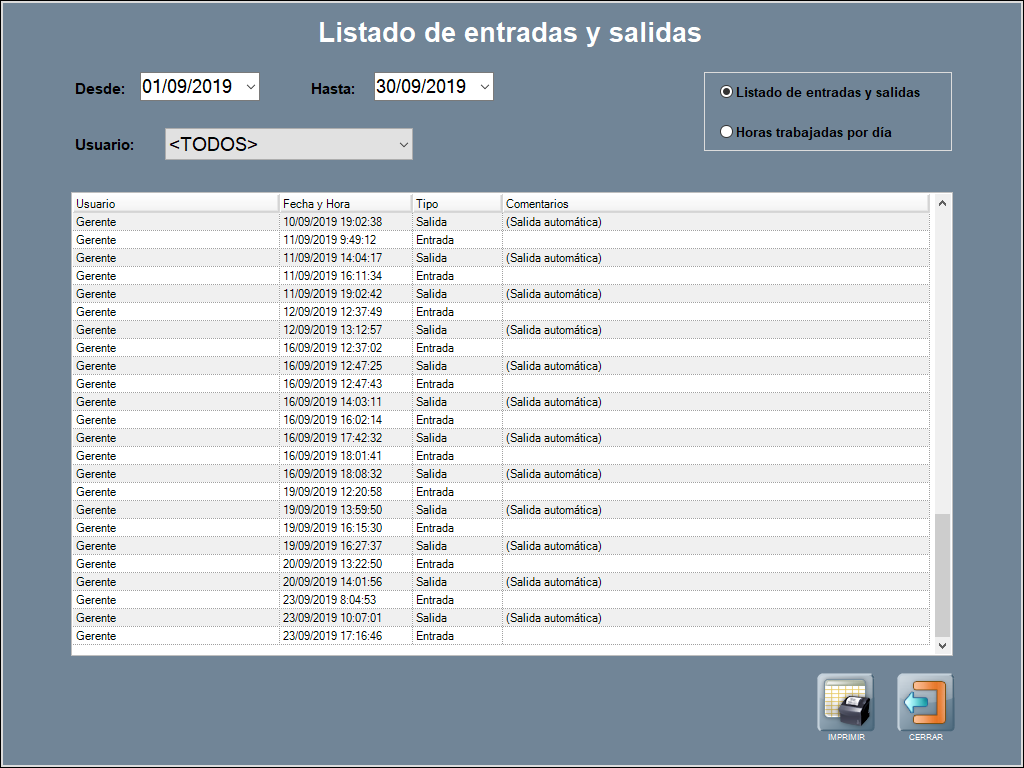
Task: Expand the Usuario <TODOS> combo box
Action: click(x=403, y=145)
